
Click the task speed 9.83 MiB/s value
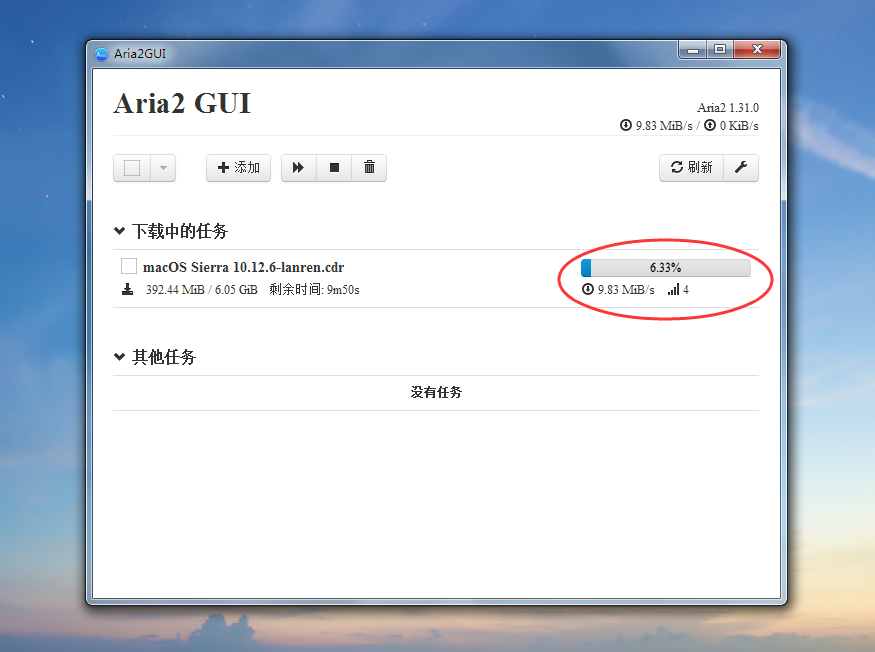pyautogui.click(x=626, y=290)
